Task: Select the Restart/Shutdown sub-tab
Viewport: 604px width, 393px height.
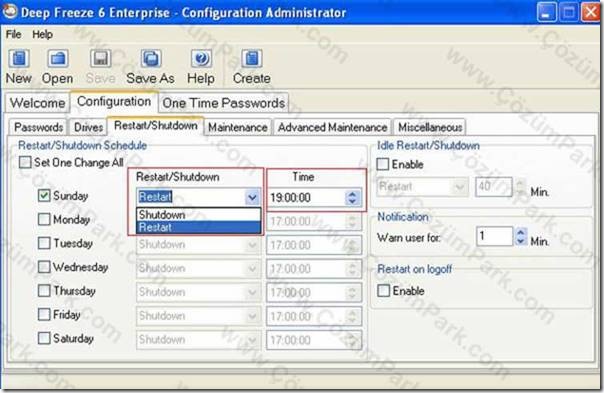Action: (156, 126)
